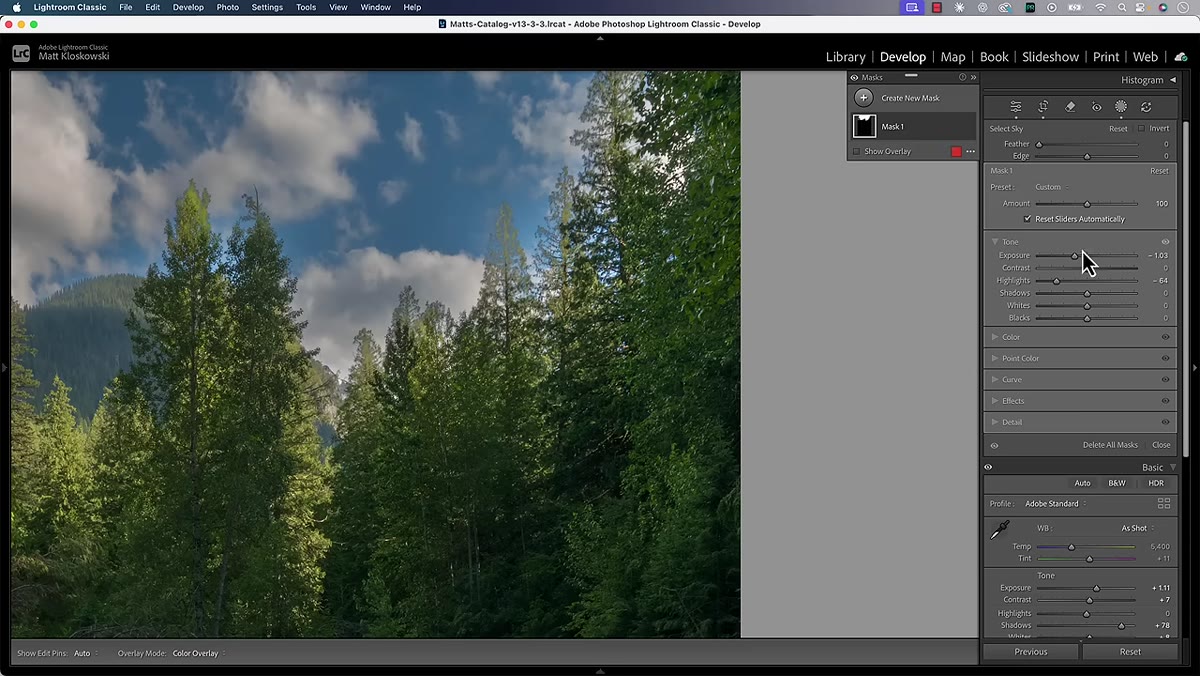
Task: Click the Presets sync circular-arrows icon
Action: click(x=1146, y=107)
